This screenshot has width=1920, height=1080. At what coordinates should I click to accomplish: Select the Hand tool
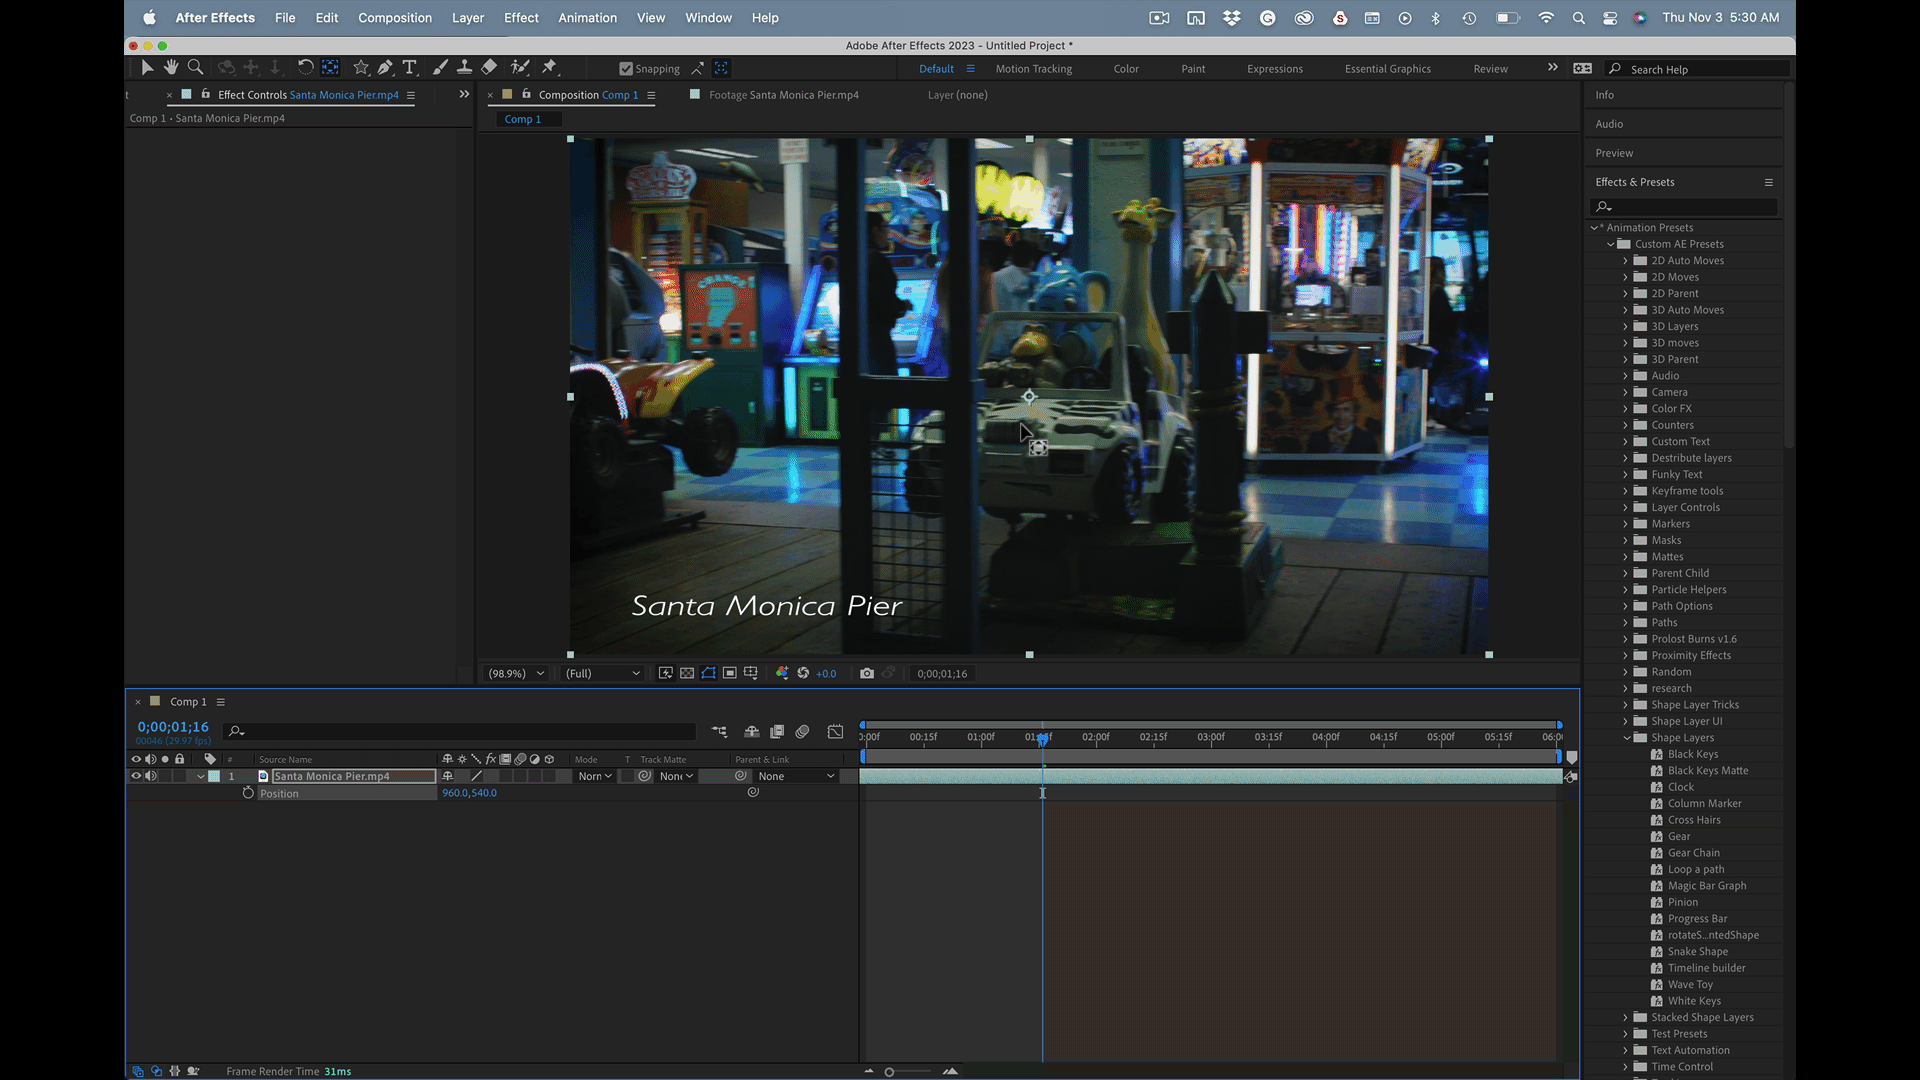click(x=171, y=67)
